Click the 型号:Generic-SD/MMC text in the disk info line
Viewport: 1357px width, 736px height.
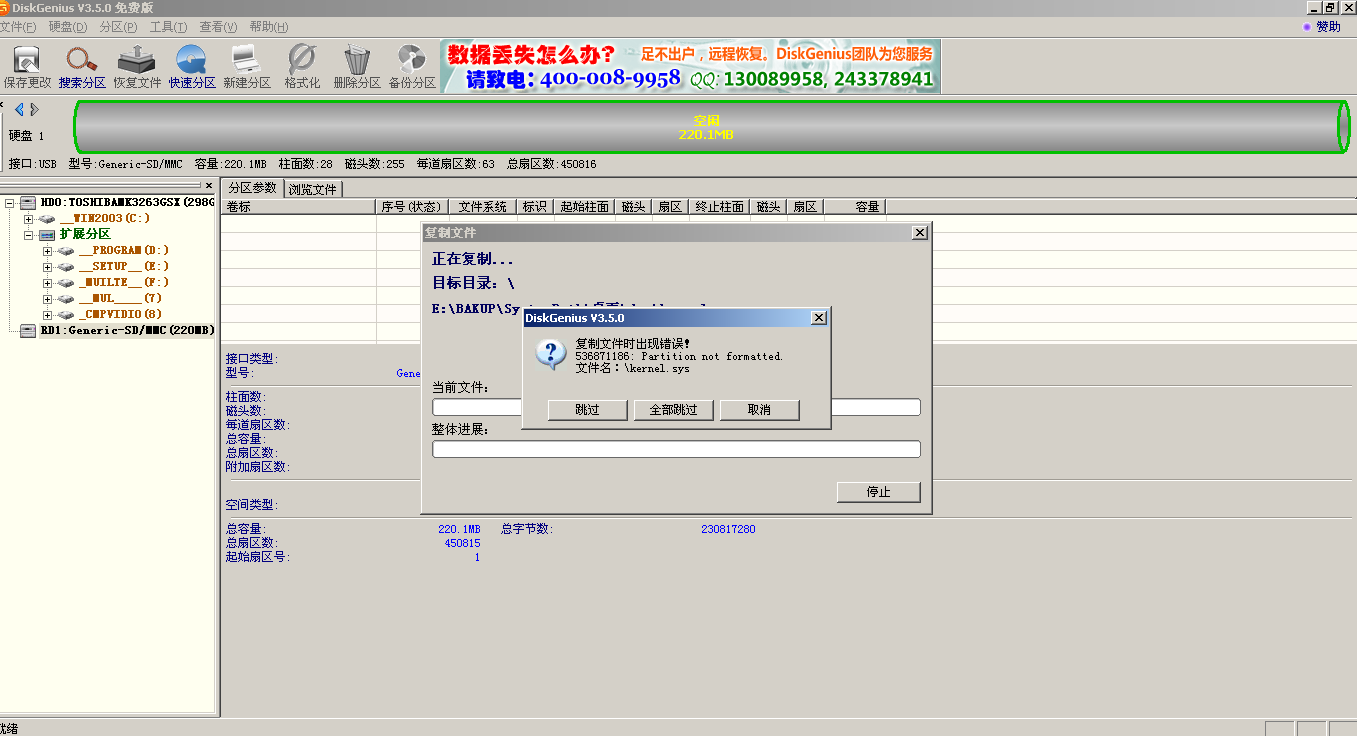pyautogui.click(x=126, y=164)
